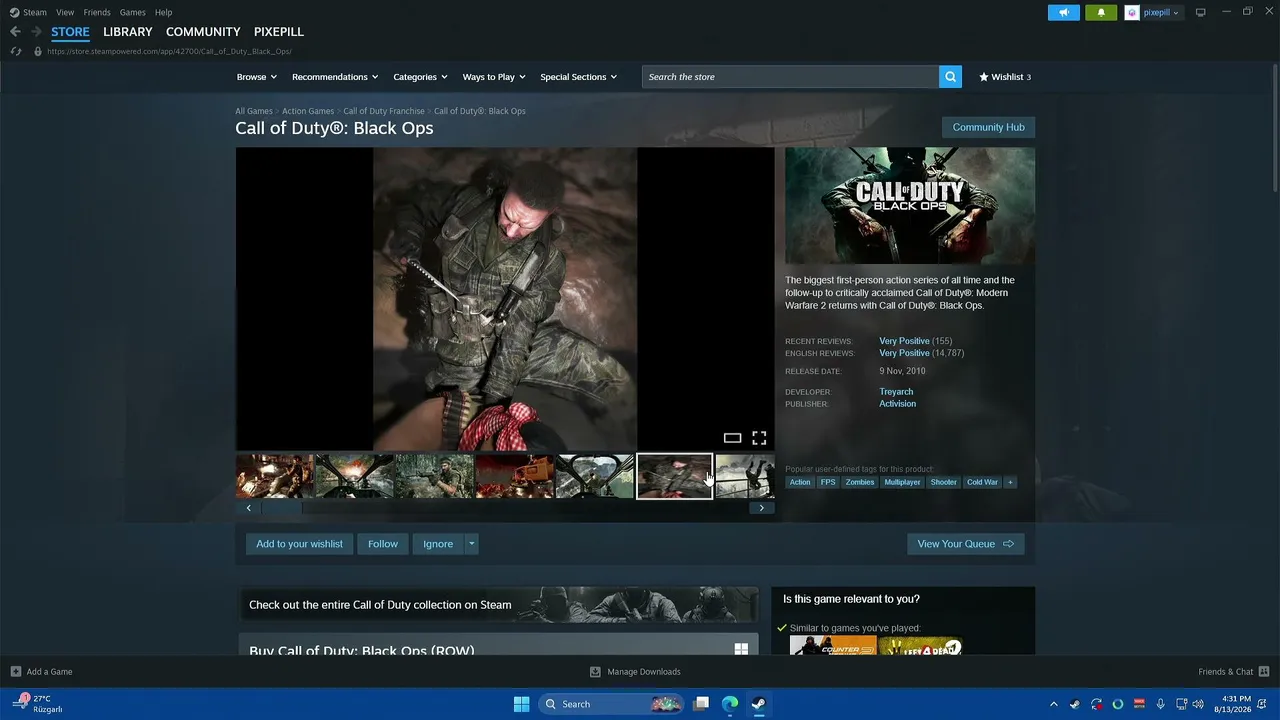Image resolution: width=1280 pixels, height=720 pixels.
Task: Open the Task View taskbar icon
Action: [x=702, y=704]
